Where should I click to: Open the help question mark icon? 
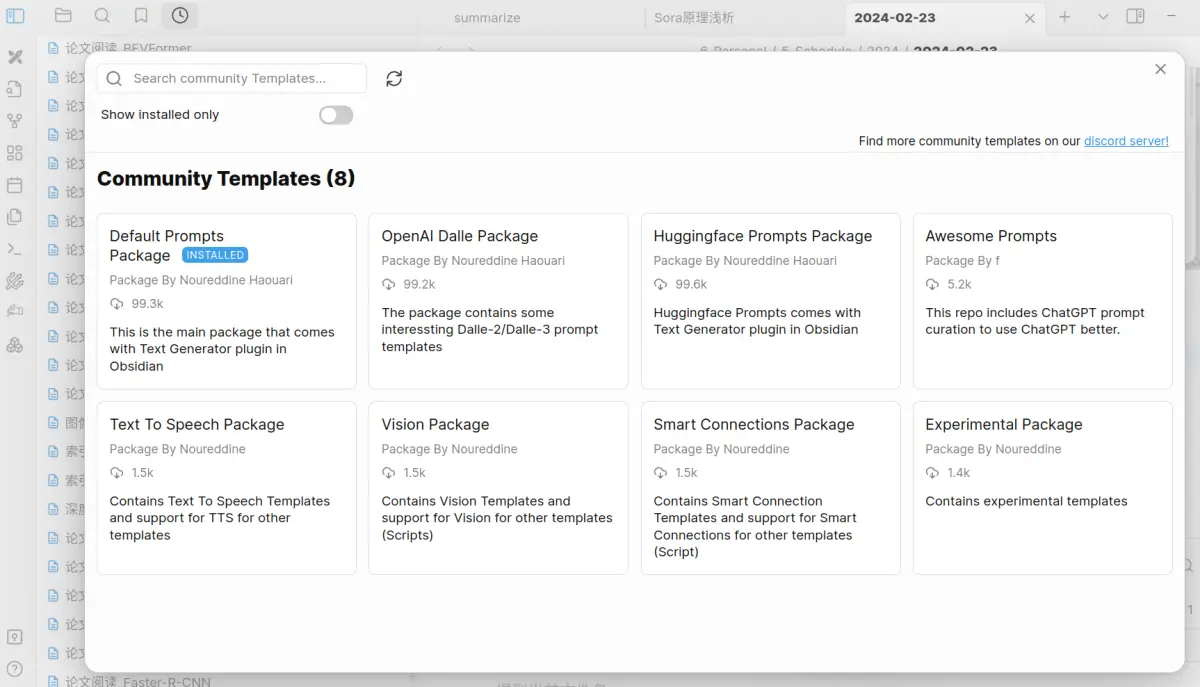click(x=15, y=668)
